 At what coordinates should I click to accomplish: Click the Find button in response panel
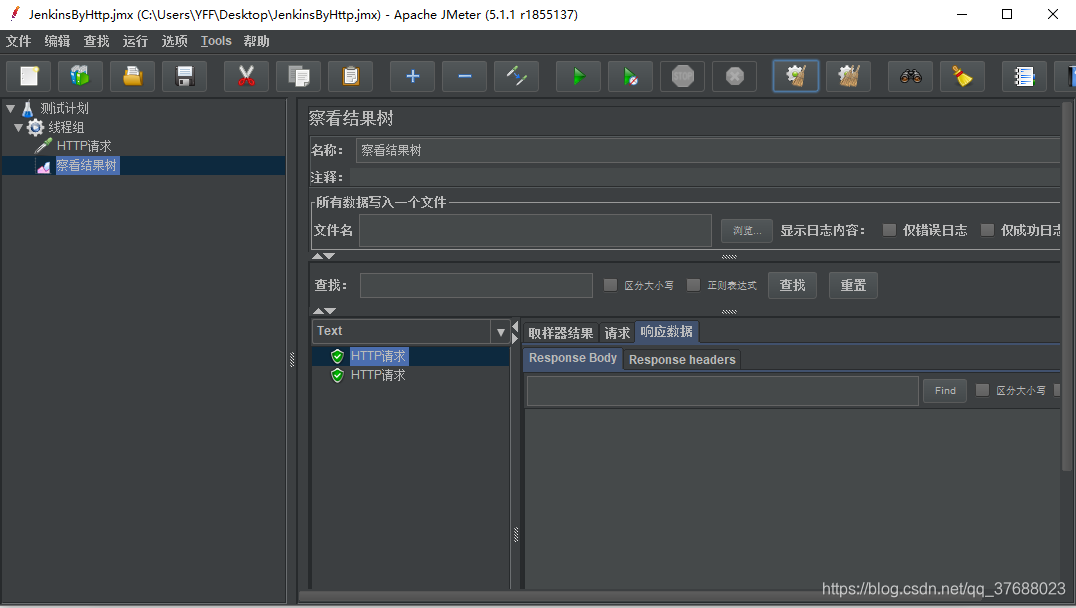tap(945, 390)
